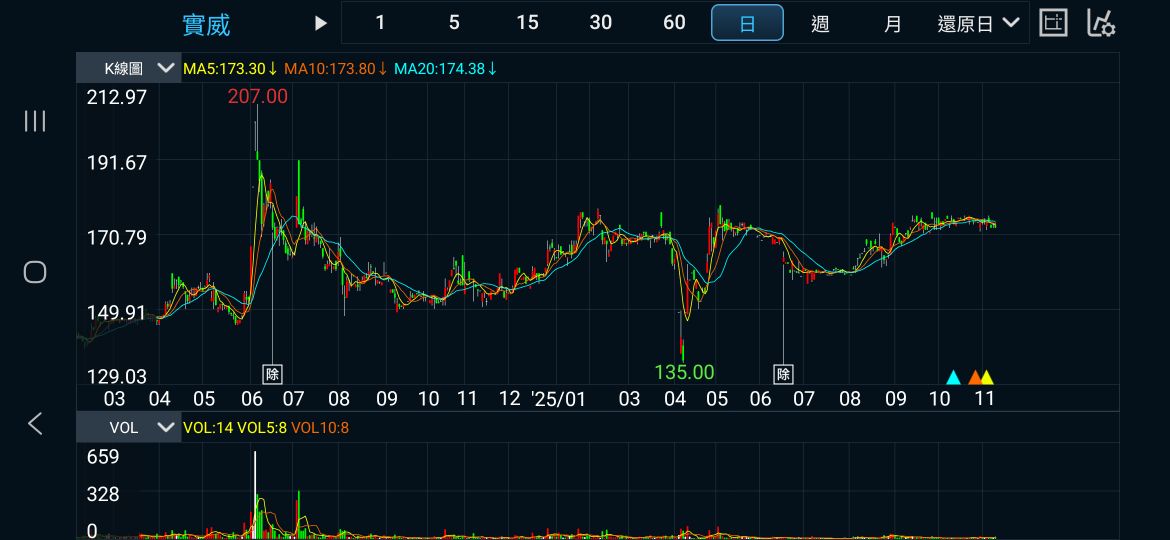The image size is (1170, 540).
Task: Toggle the crosshair cursor icon
Action: pyautogui.click(x=1053, y=23)
